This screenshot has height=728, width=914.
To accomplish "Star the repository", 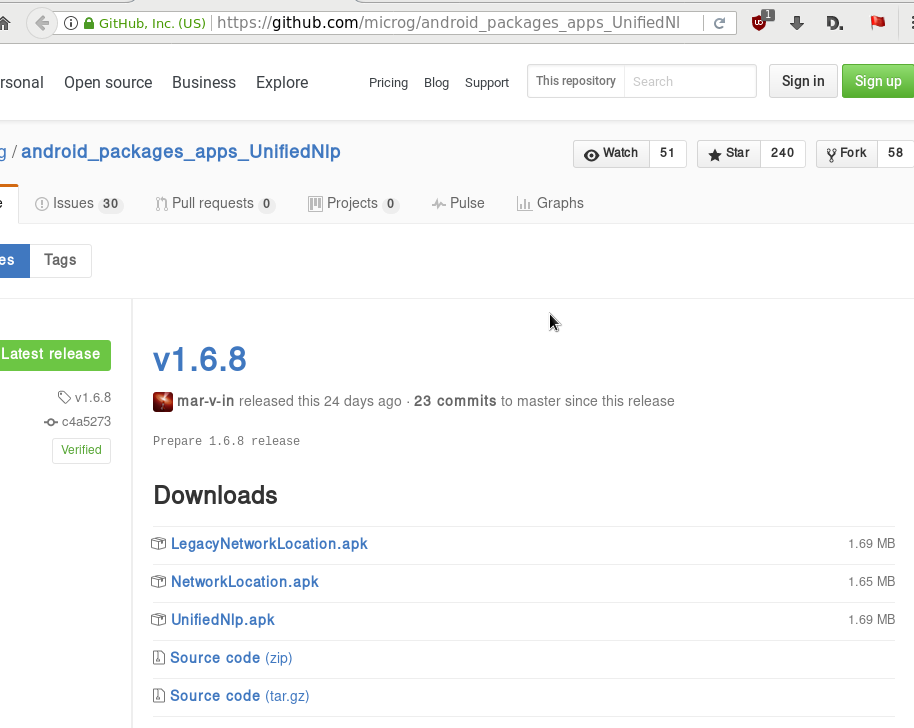I will point(728,153).
